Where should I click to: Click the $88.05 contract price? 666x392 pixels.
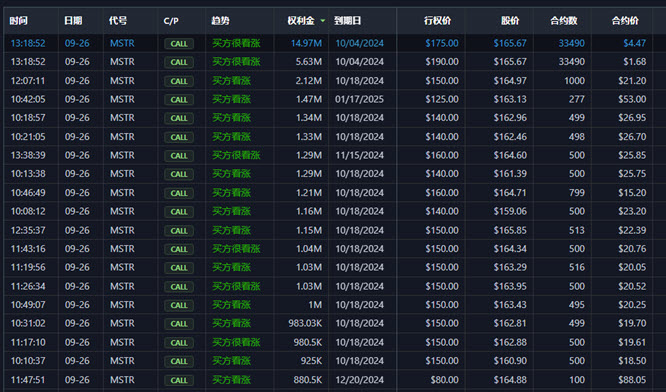(632, 380)
